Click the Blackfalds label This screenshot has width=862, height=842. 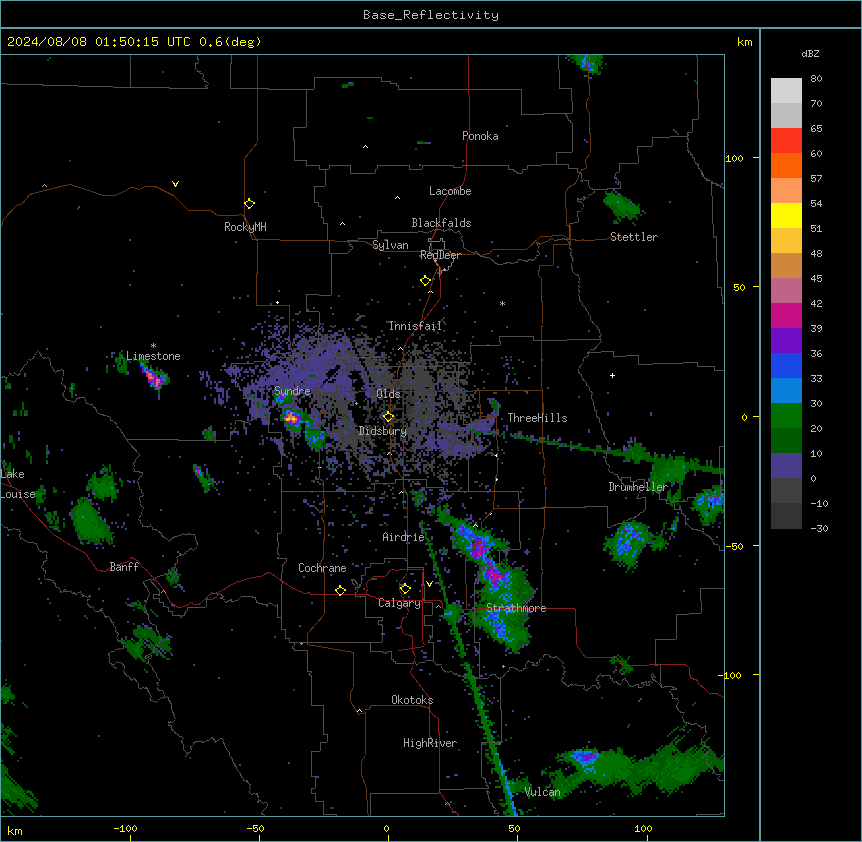pyautogui.click(x=441, y=223)
